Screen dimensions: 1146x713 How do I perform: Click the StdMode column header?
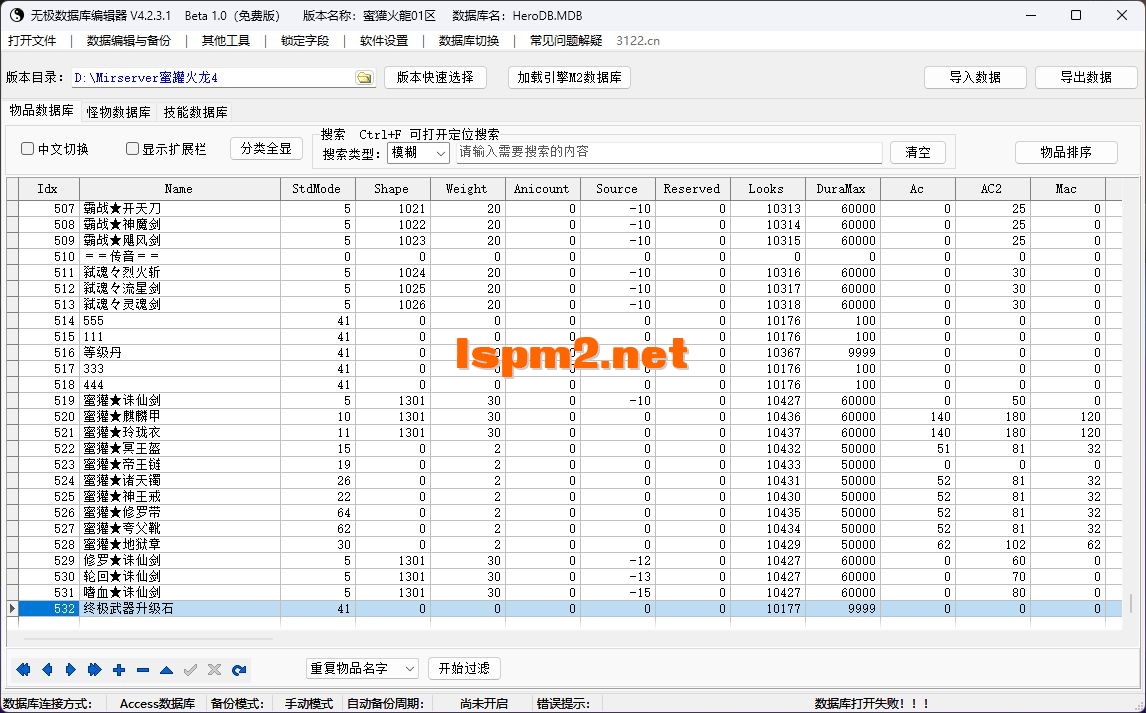tap(318, 188)
